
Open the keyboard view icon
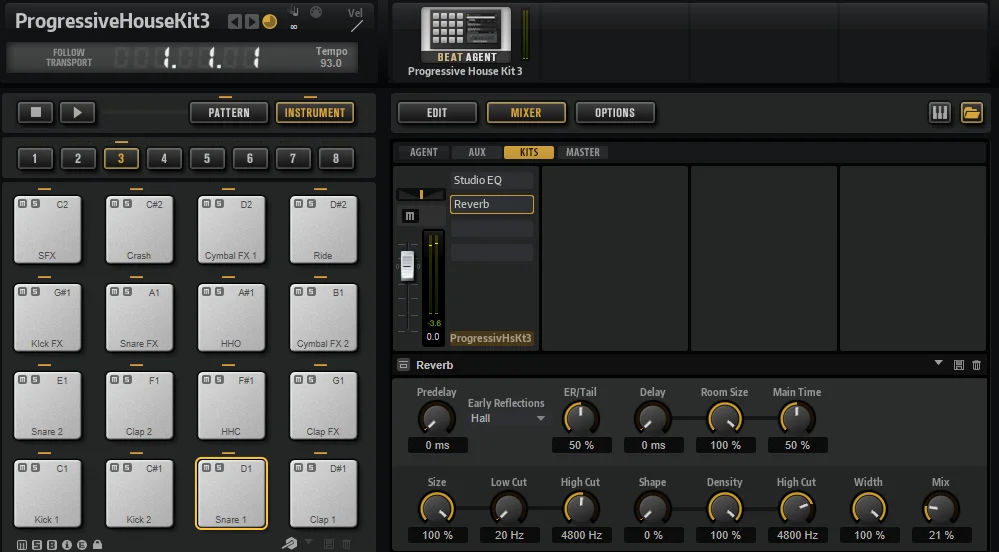[x=940, y=113]
